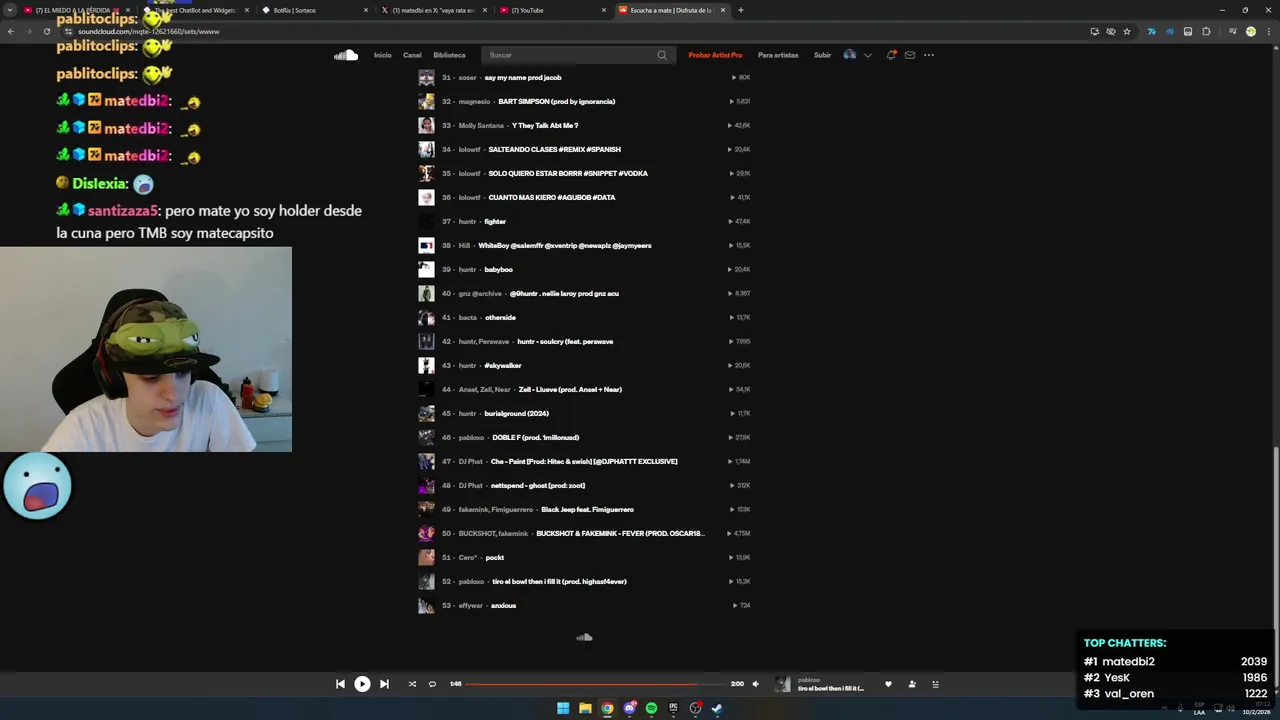The width and height of the screenshot is (1280, 720).
Task: Click DJ Phat artist on Che - Paint track
Action: (x=470, y=461)
